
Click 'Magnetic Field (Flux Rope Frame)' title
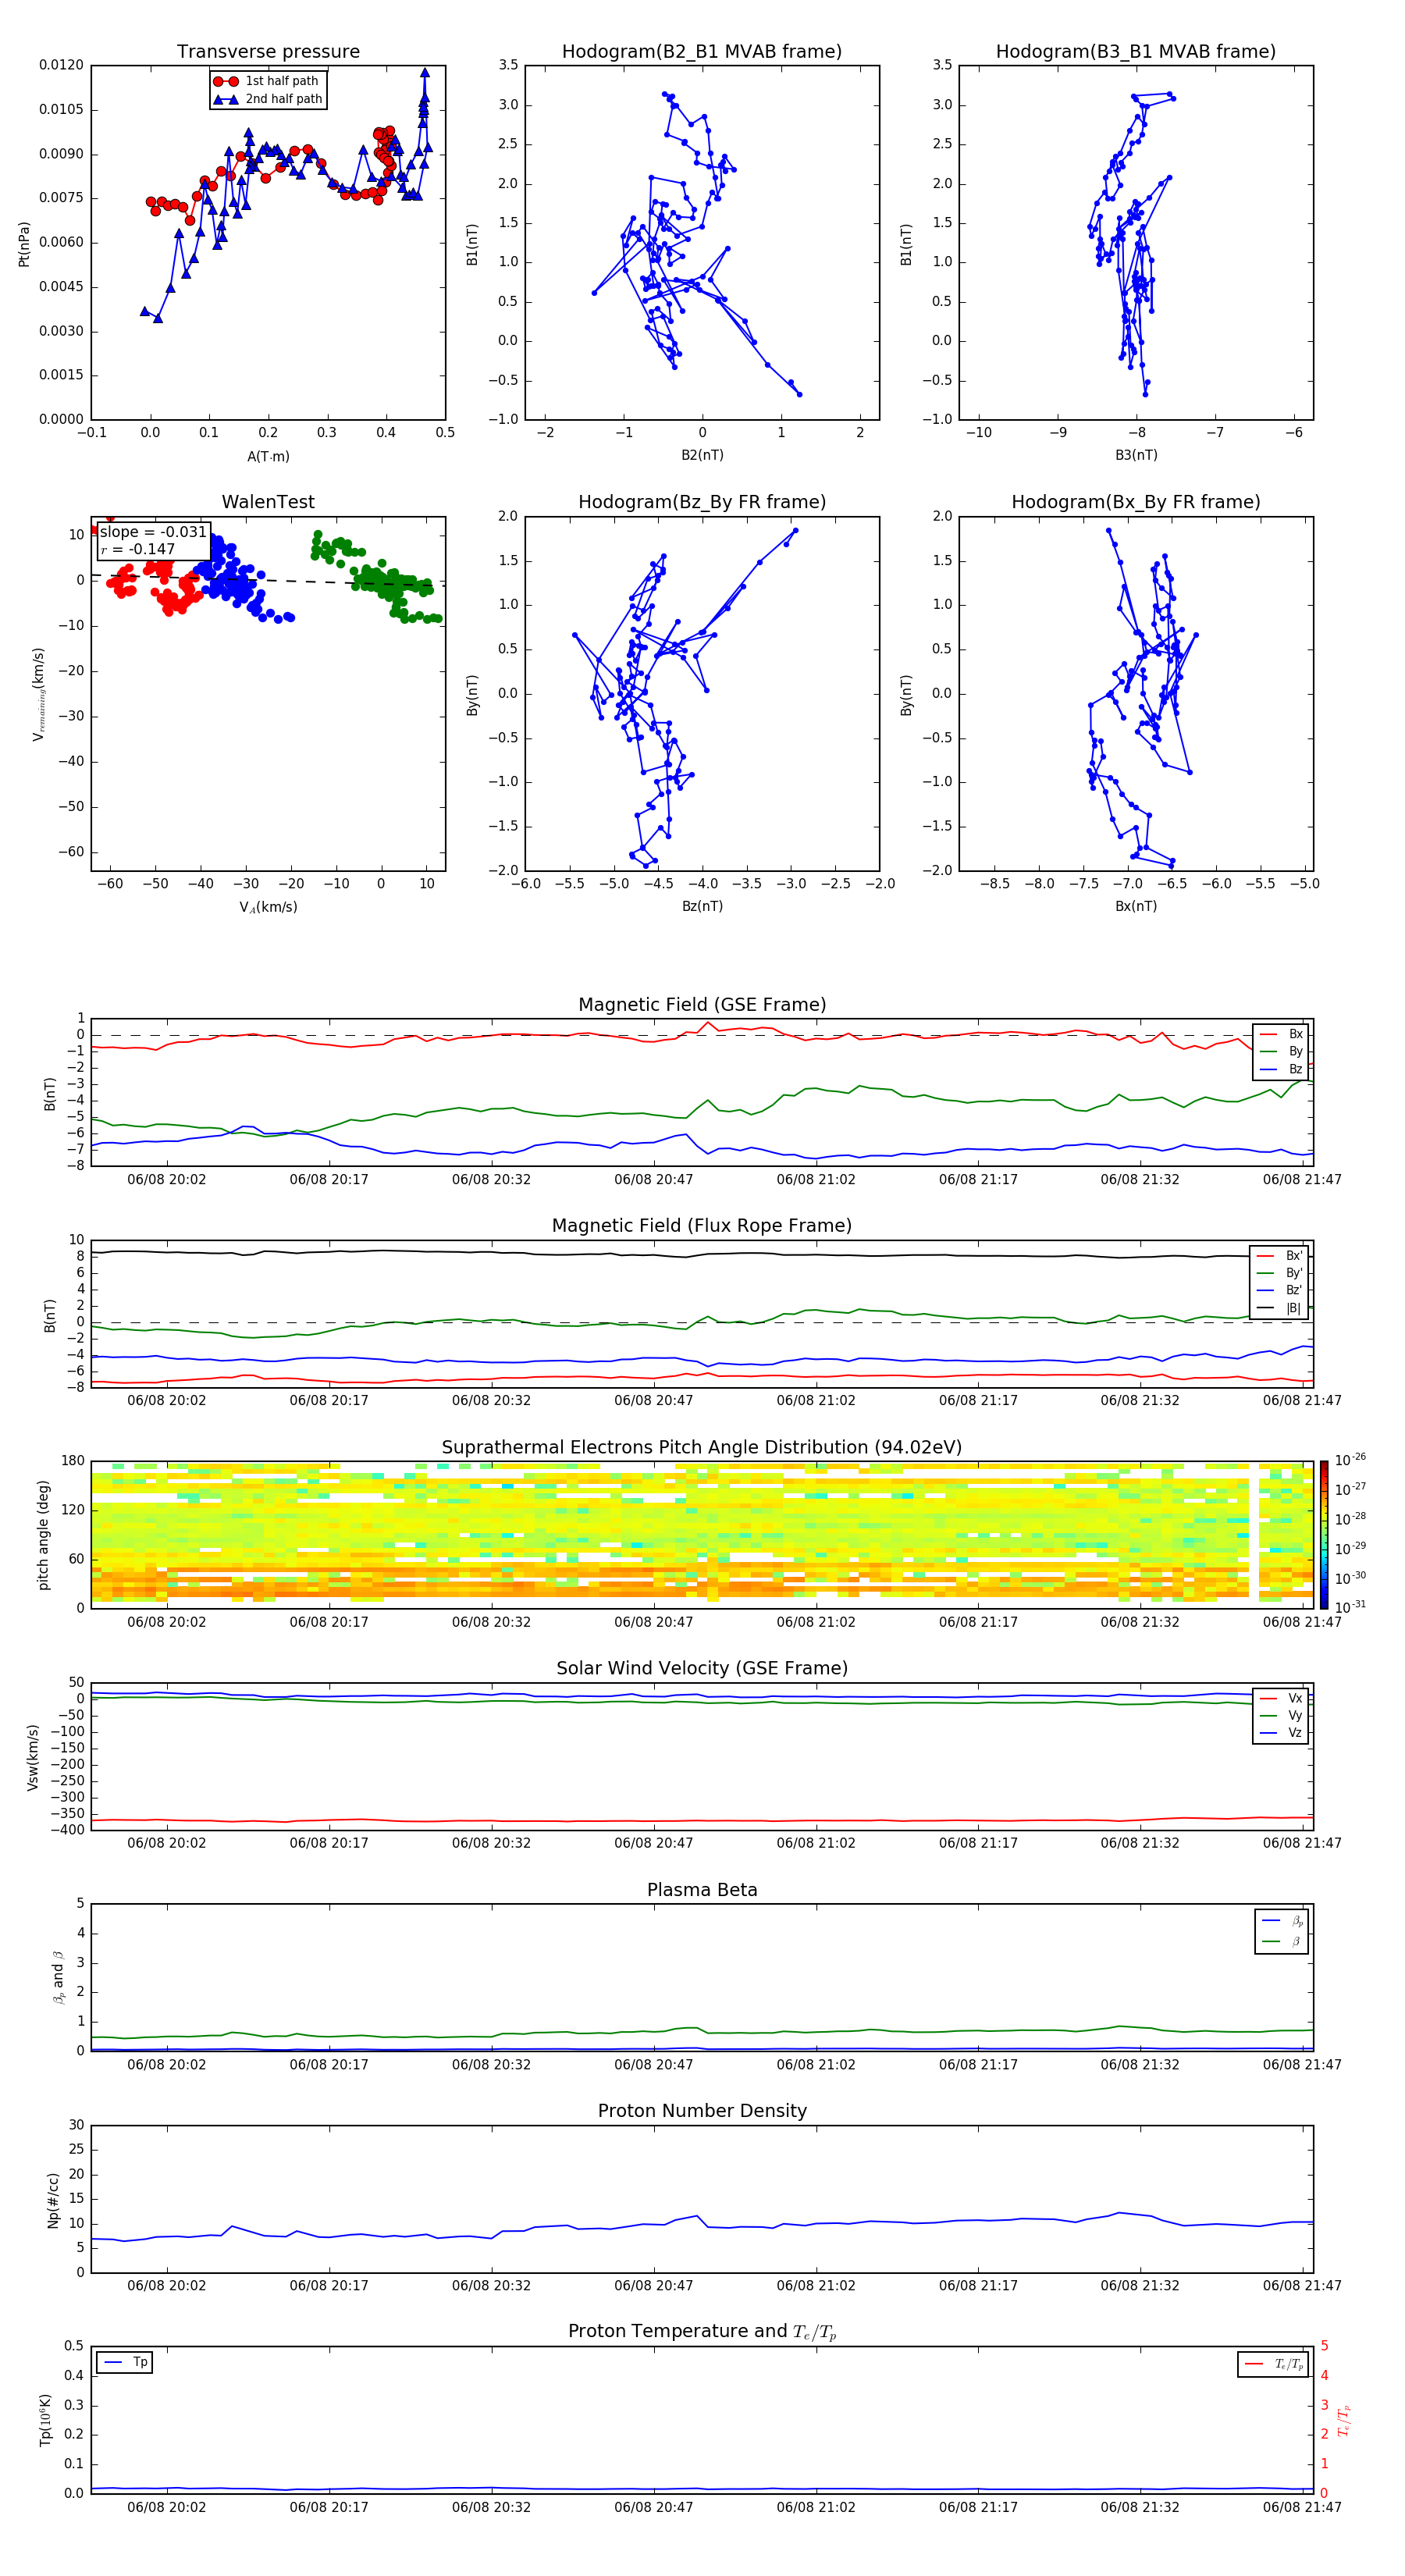click(702, 1226)
